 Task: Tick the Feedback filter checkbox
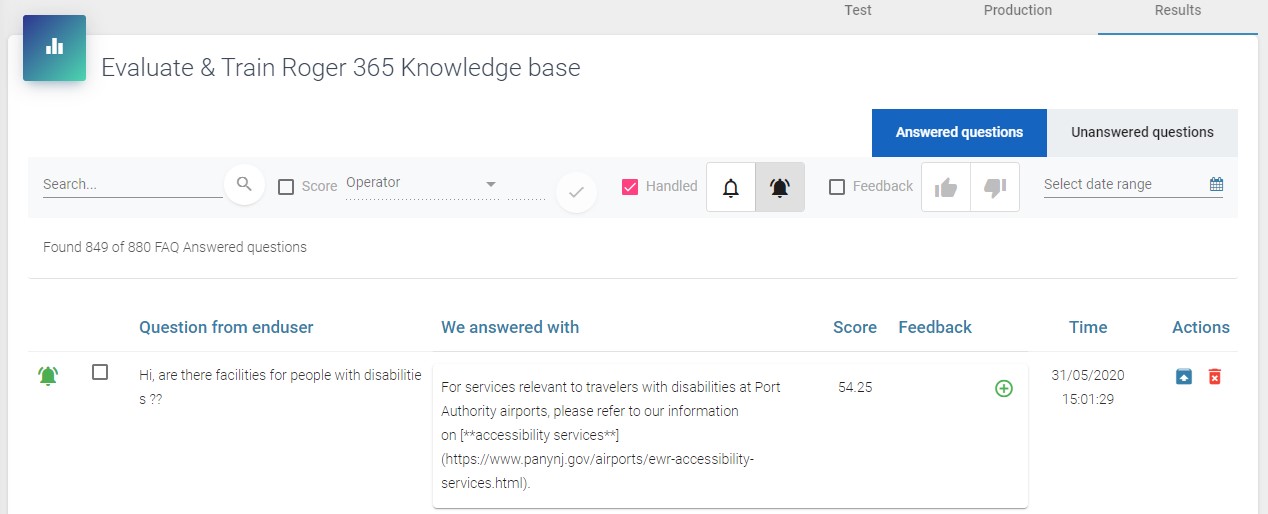[x=837, y=186]
